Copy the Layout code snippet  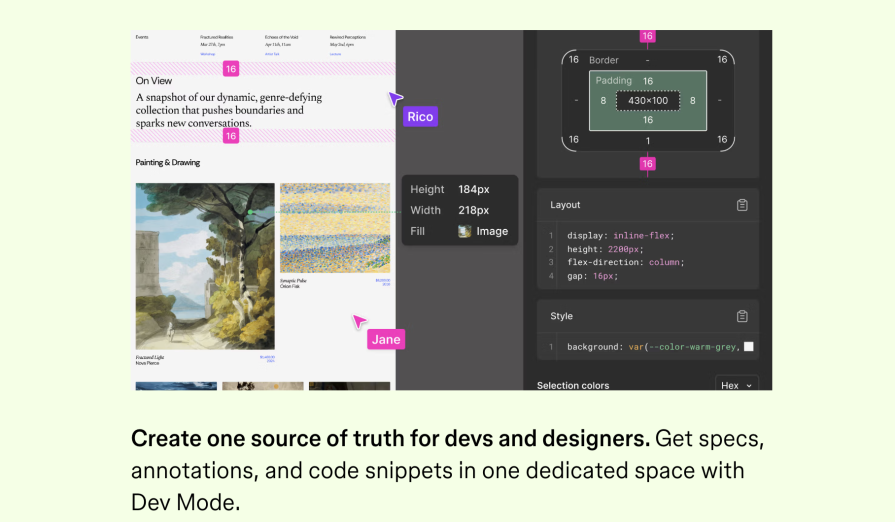coord(742,205)
